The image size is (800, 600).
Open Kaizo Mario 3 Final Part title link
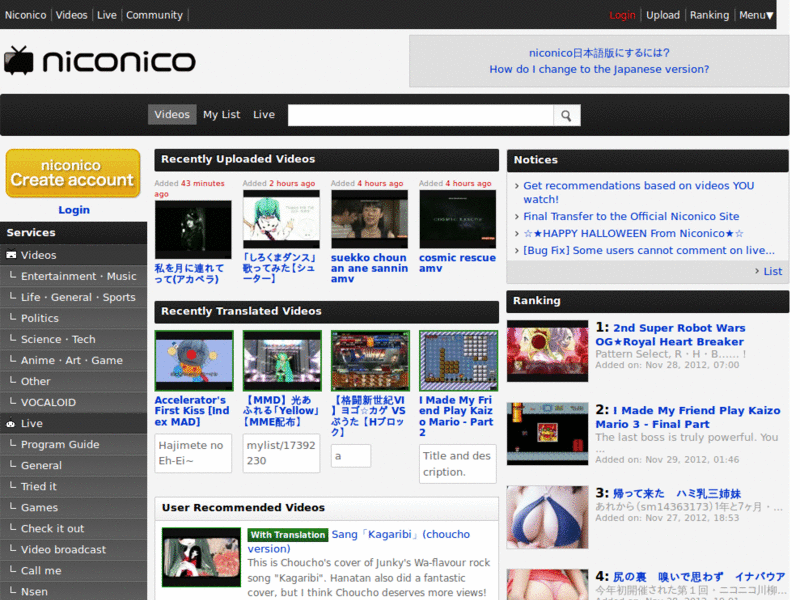688,417
